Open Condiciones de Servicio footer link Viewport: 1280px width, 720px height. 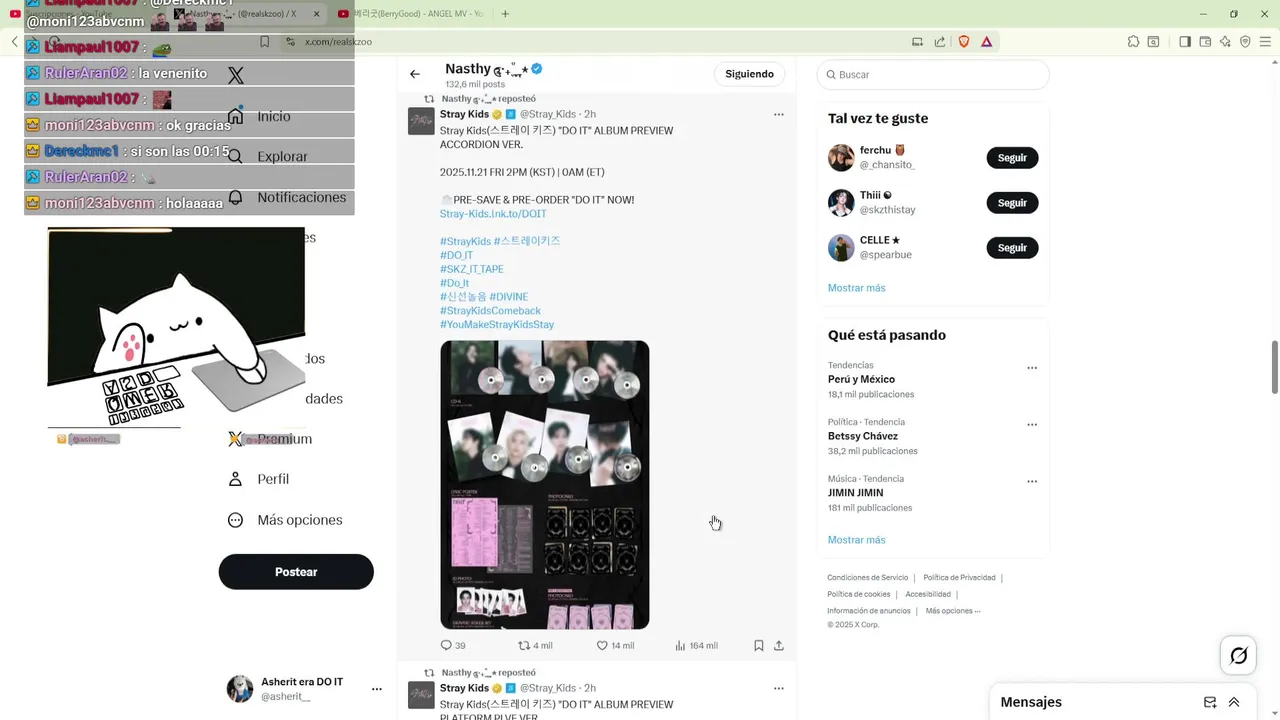pos(867,578)
